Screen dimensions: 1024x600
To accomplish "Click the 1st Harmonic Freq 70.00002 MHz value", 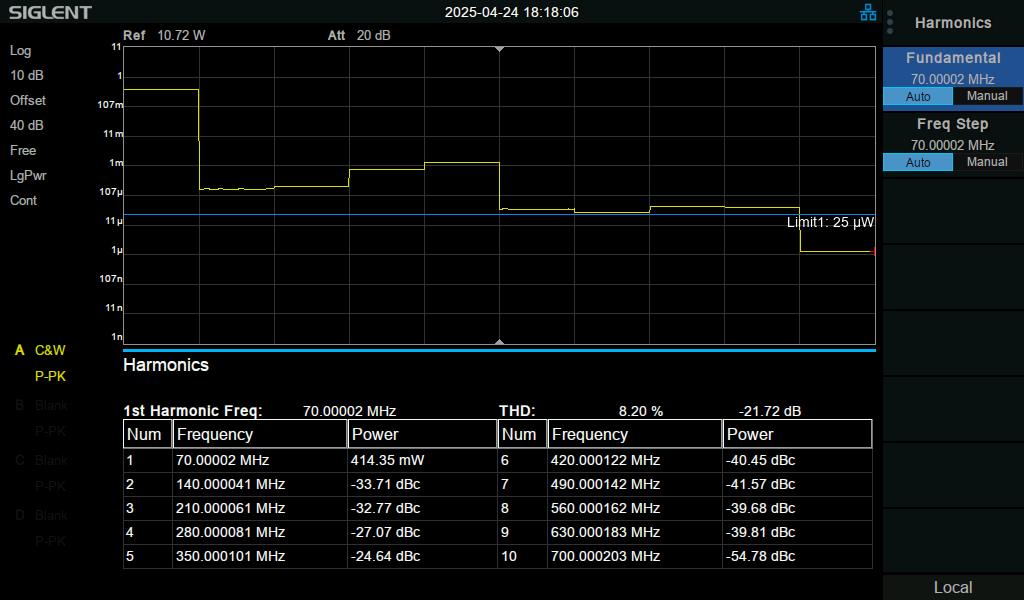I will click(349, 411).
